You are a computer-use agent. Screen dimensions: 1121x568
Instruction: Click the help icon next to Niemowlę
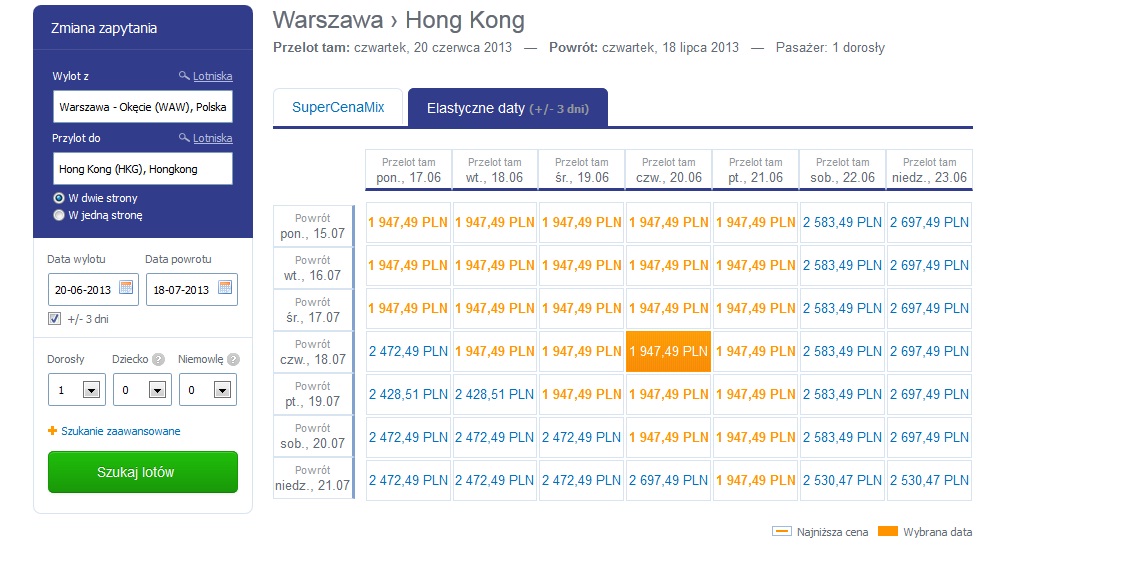coord(233,359)
